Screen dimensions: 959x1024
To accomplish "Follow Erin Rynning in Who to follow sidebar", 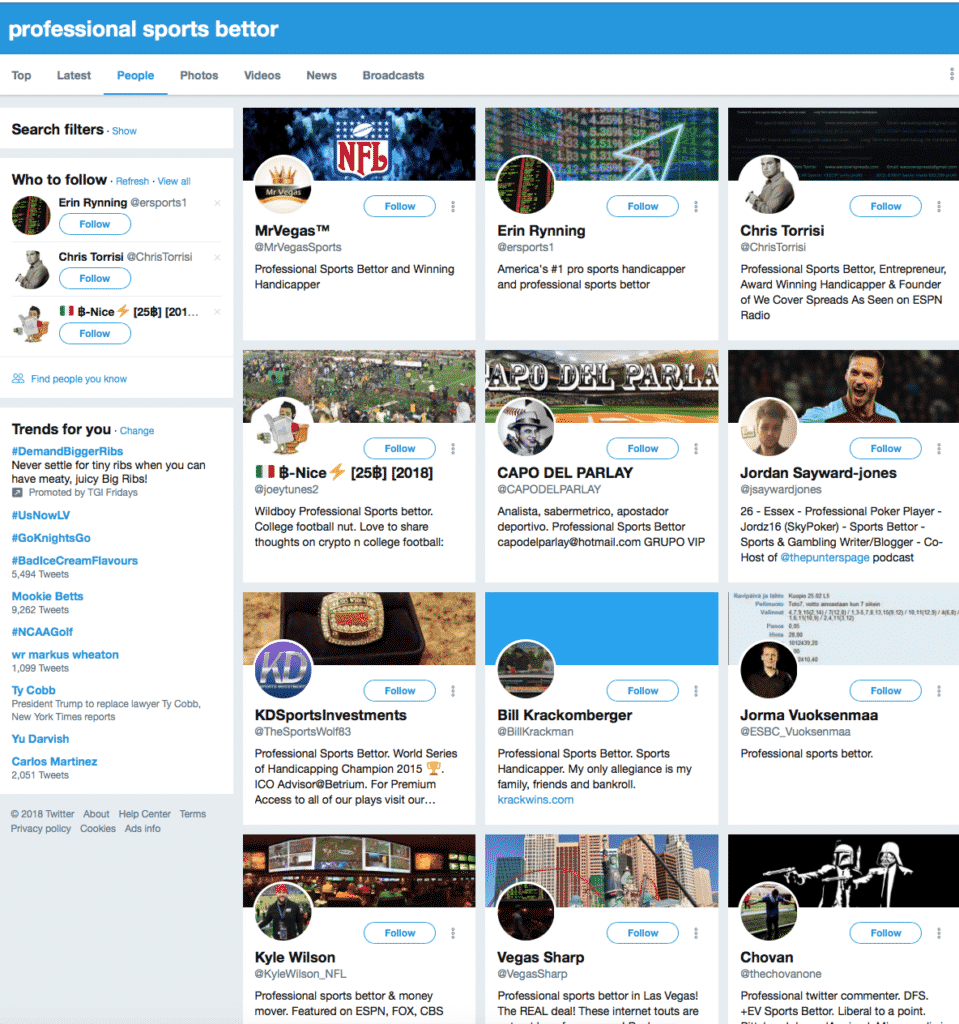I will [95, 224].
